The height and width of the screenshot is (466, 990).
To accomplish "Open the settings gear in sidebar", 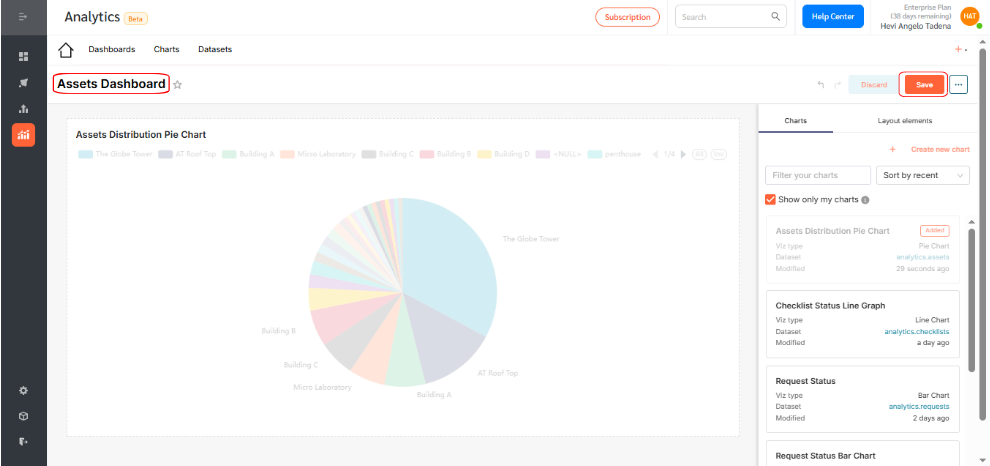I will 23,390.
